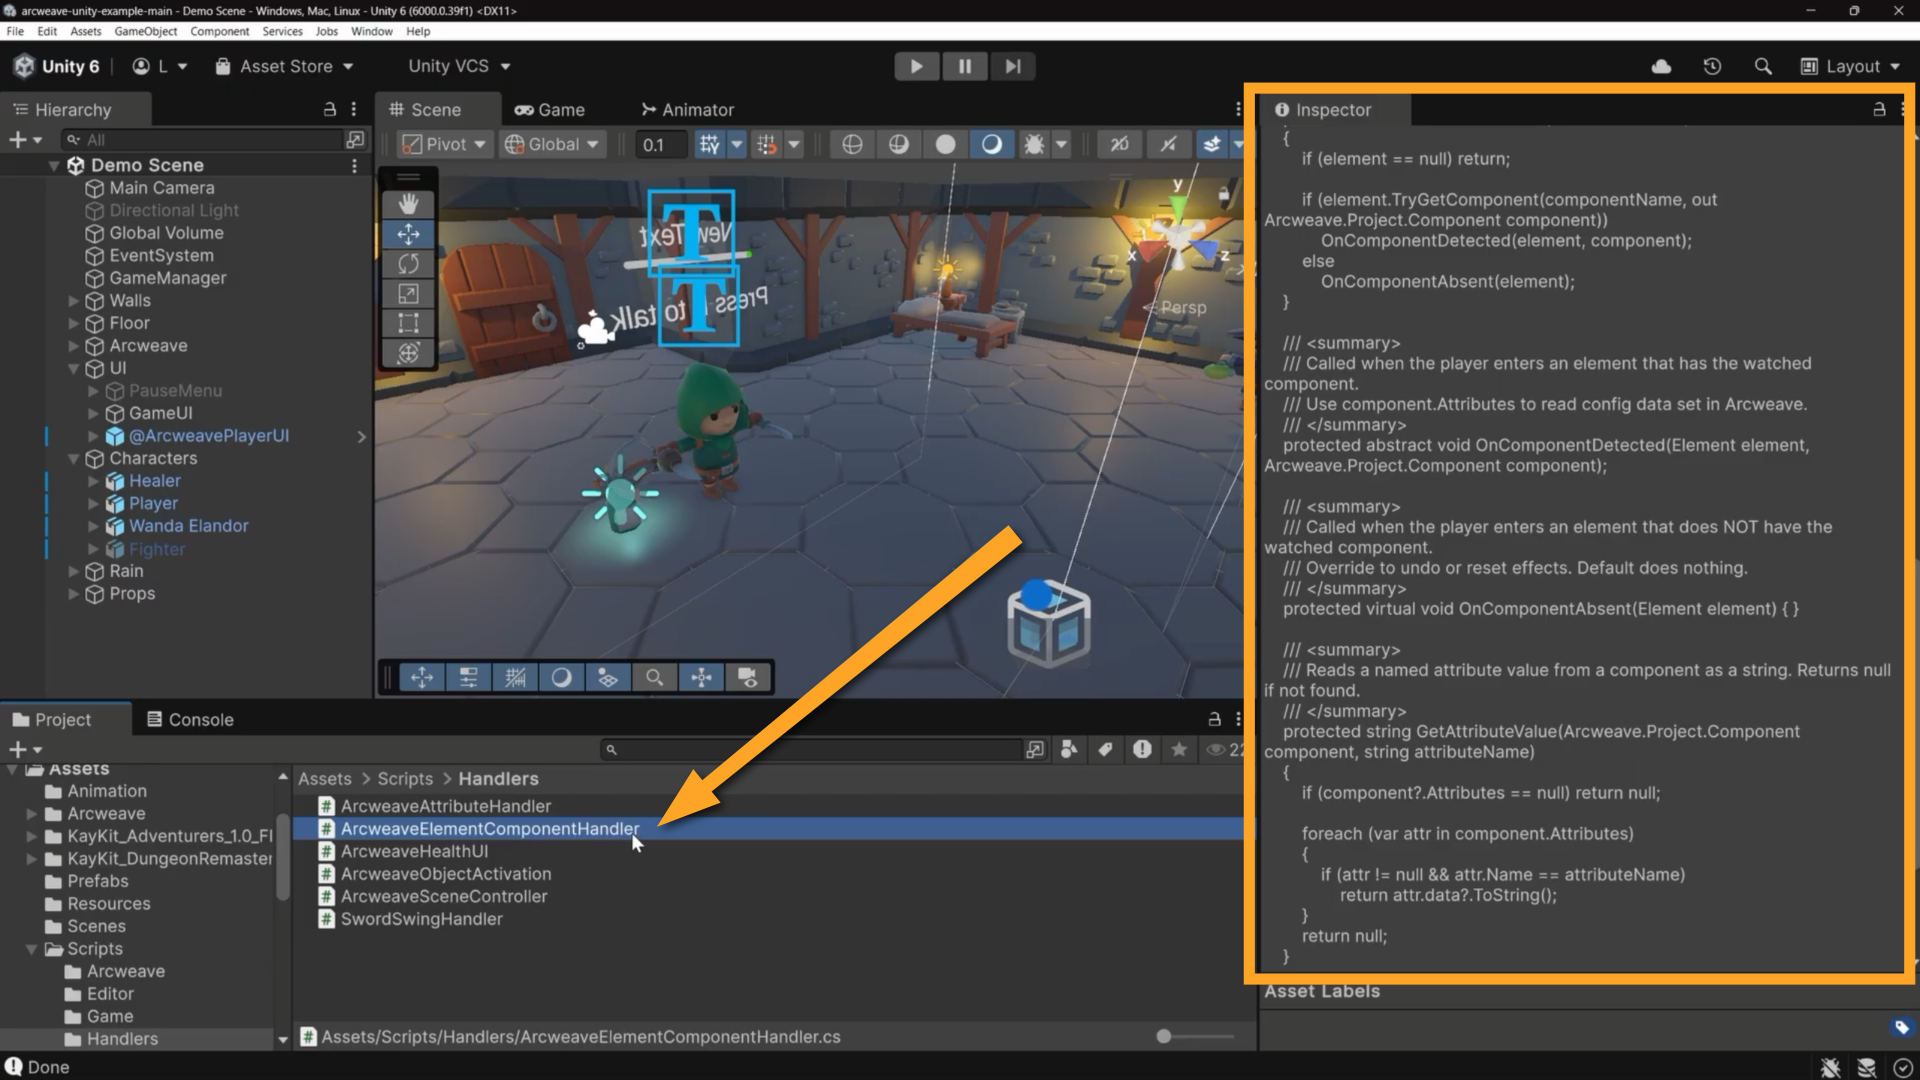Click the Scripts breadcrumb link
The height and width of the screenshot is (1080, 1920).
tap(405, 779)
